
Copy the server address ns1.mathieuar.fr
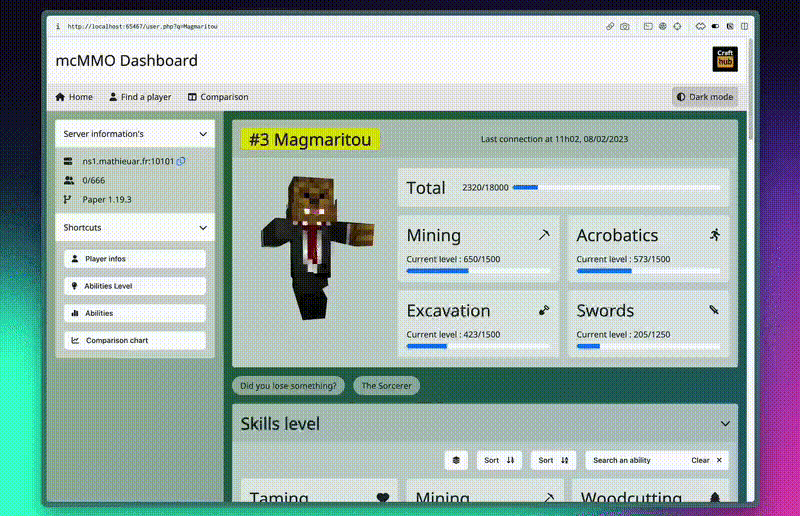pos(181,161)
